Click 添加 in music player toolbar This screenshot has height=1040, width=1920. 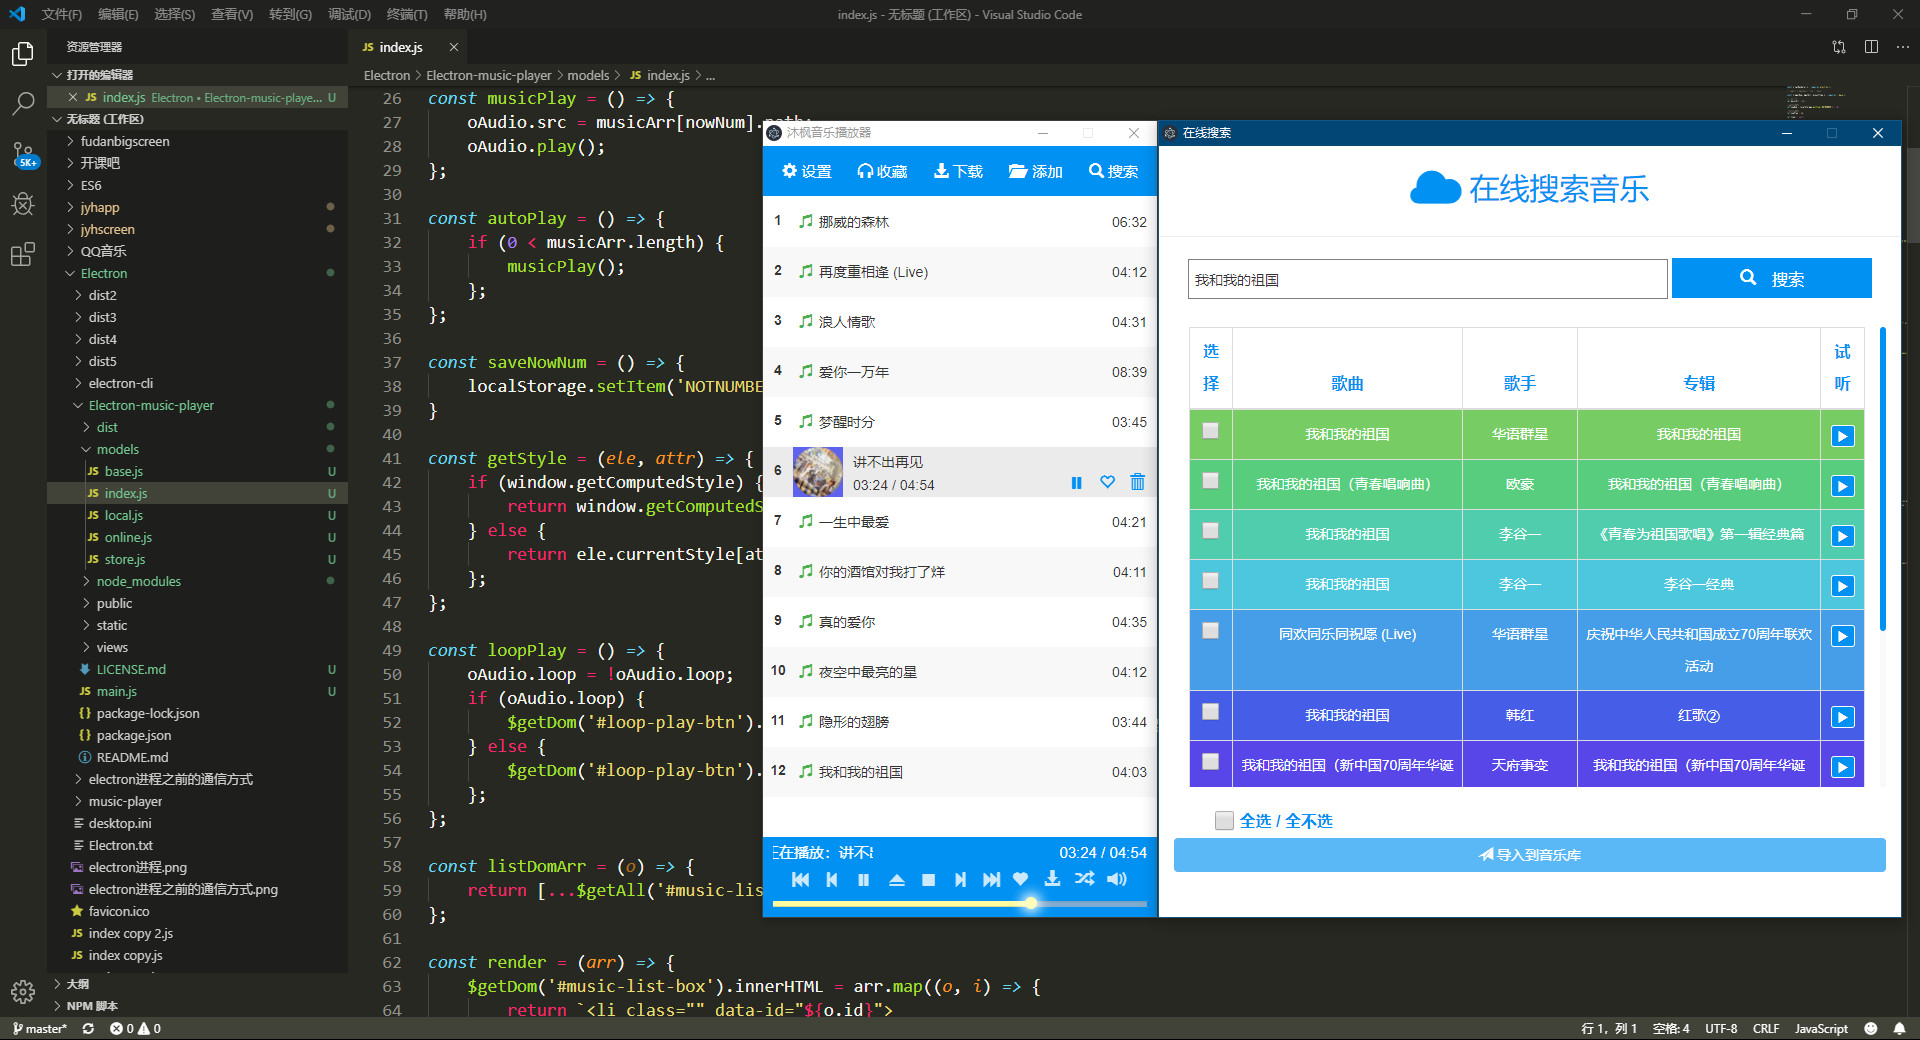pyautogui.click(x=1035, y=171)
